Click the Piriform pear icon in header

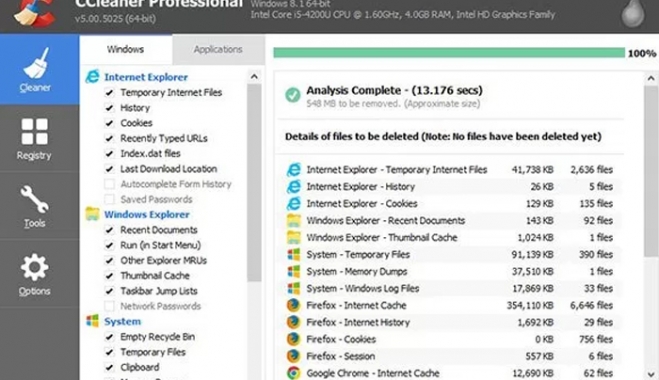point(633,13)
